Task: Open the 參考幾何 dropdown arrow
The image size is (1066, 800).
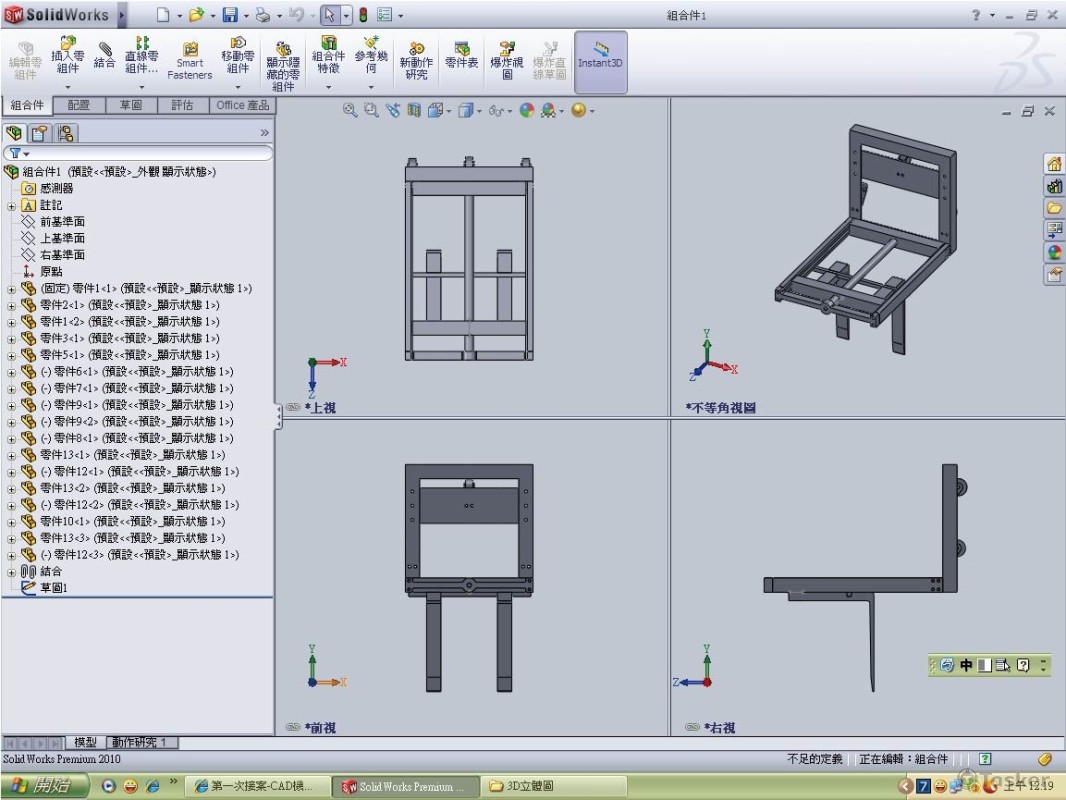Action: (x=371, y=87)
